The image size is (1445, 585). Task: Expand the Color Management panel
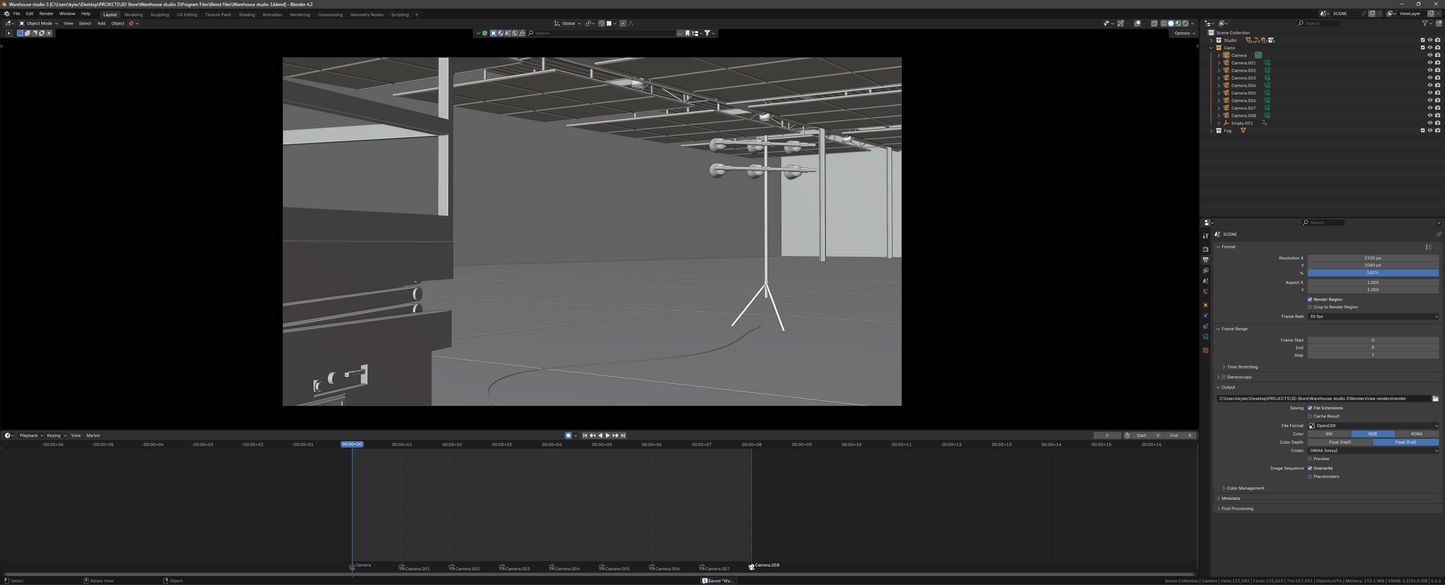1244,488
